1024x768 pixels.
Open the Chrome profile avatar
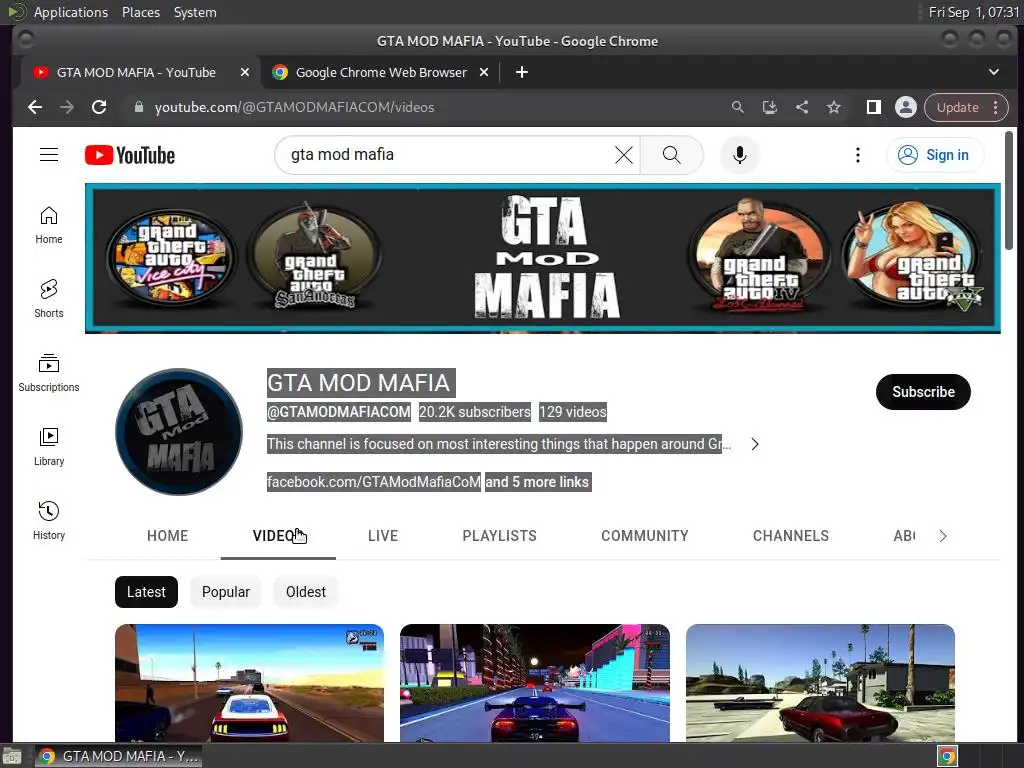click(906, 107)
